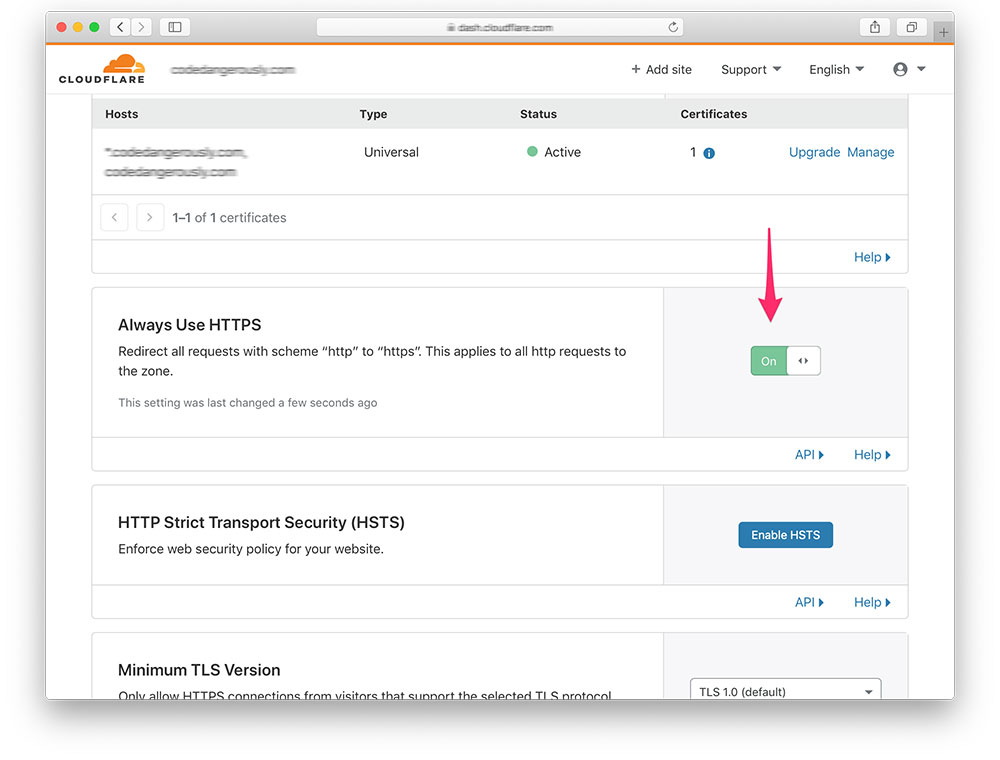Screen dimensions: 1000x760
Task: Click the Add site link
Action: coord(661,69)
